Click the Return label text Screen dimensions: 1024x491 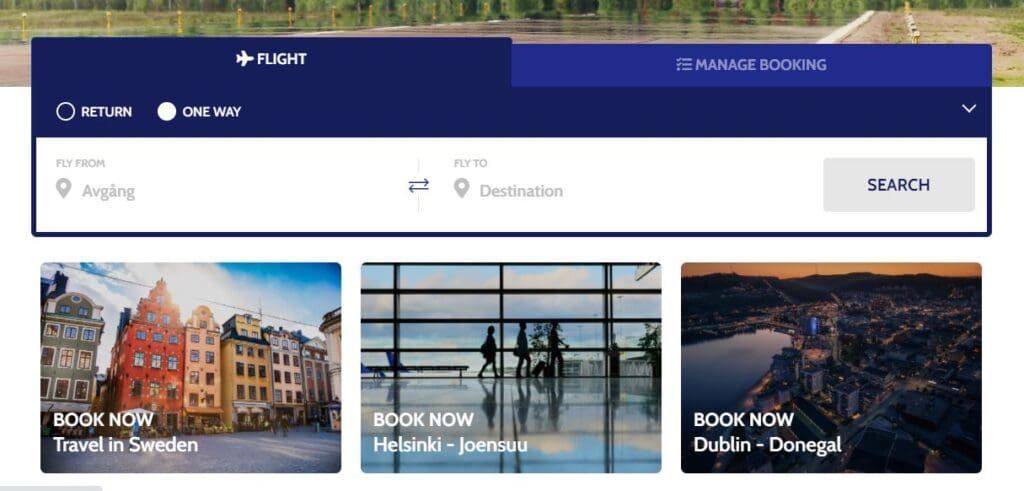click(x=106, y=112)
